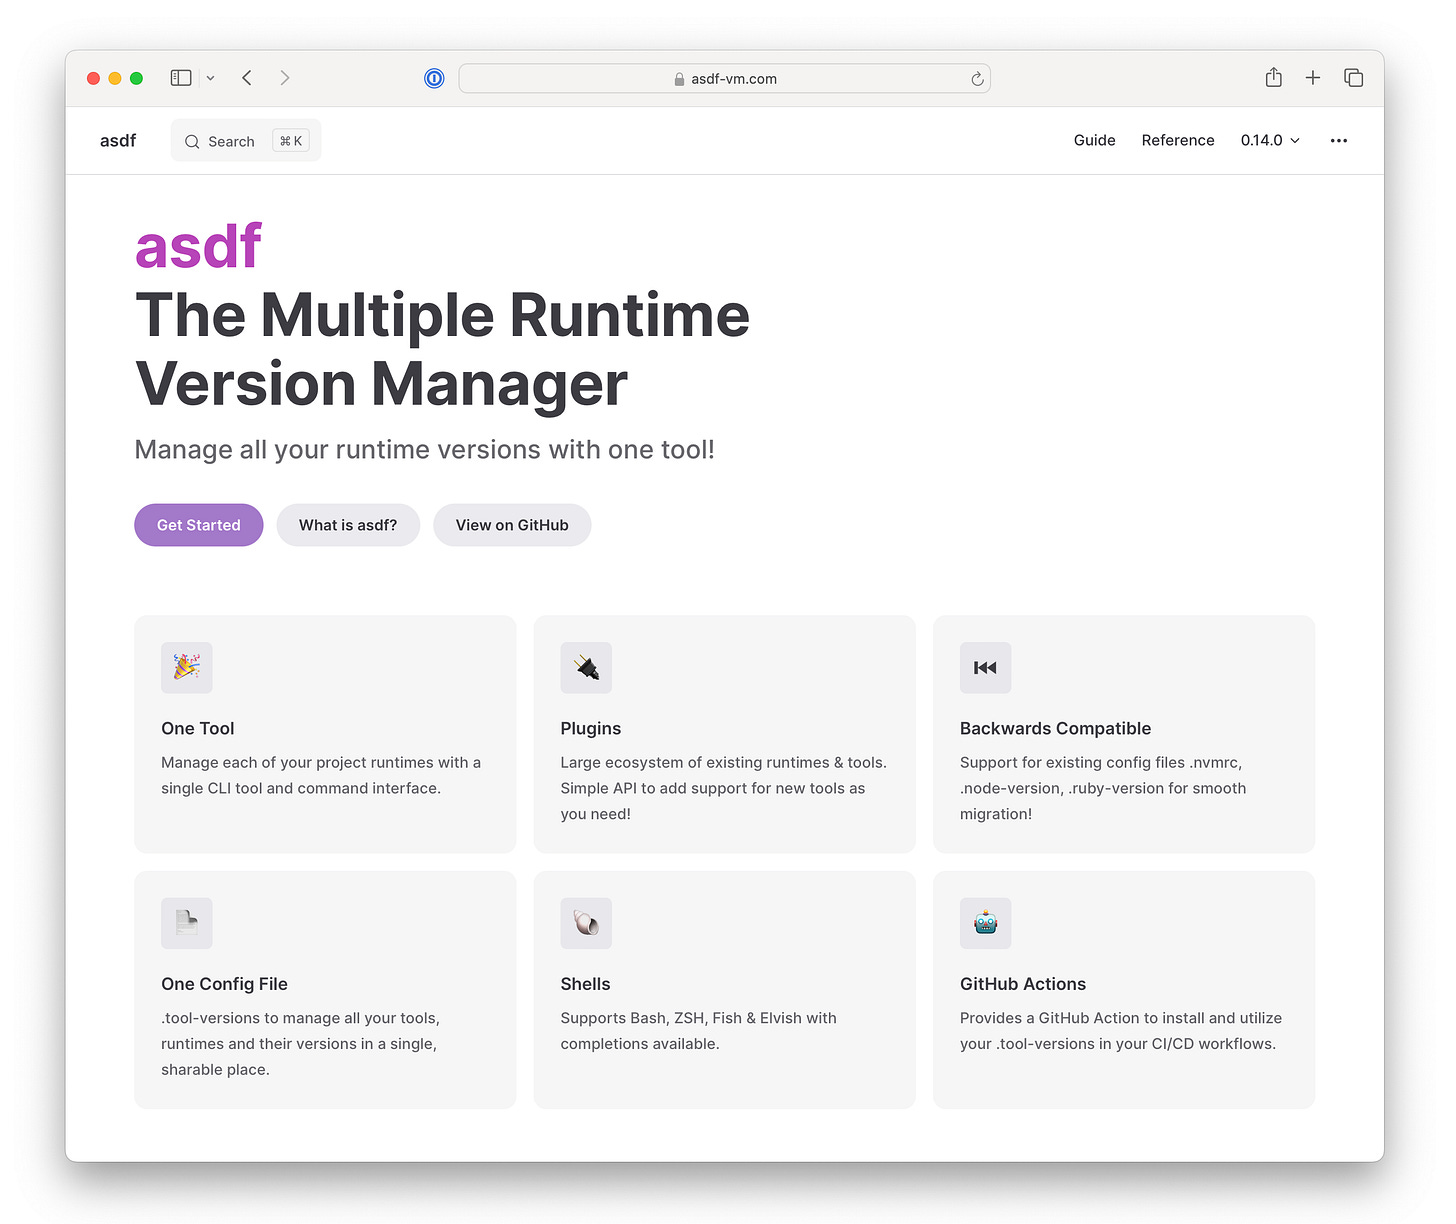Click the ⌘K shortcut badge

click(291, 141)
